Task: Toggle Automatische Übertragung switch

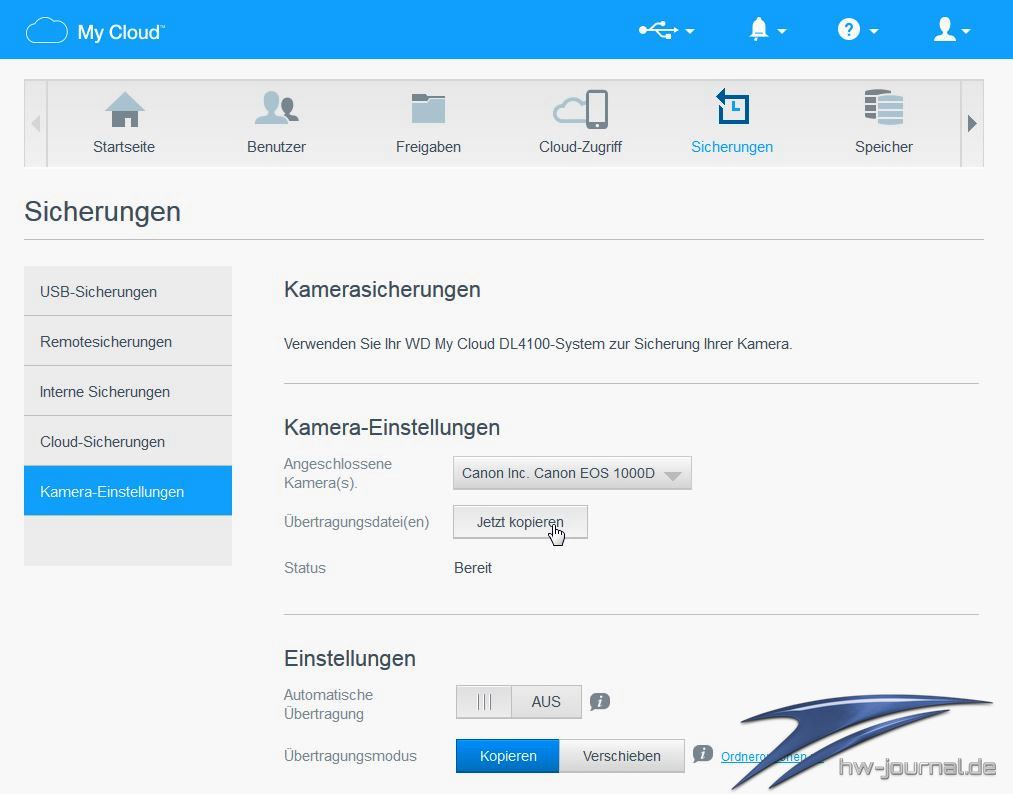Action: click(x=518, y=702)
